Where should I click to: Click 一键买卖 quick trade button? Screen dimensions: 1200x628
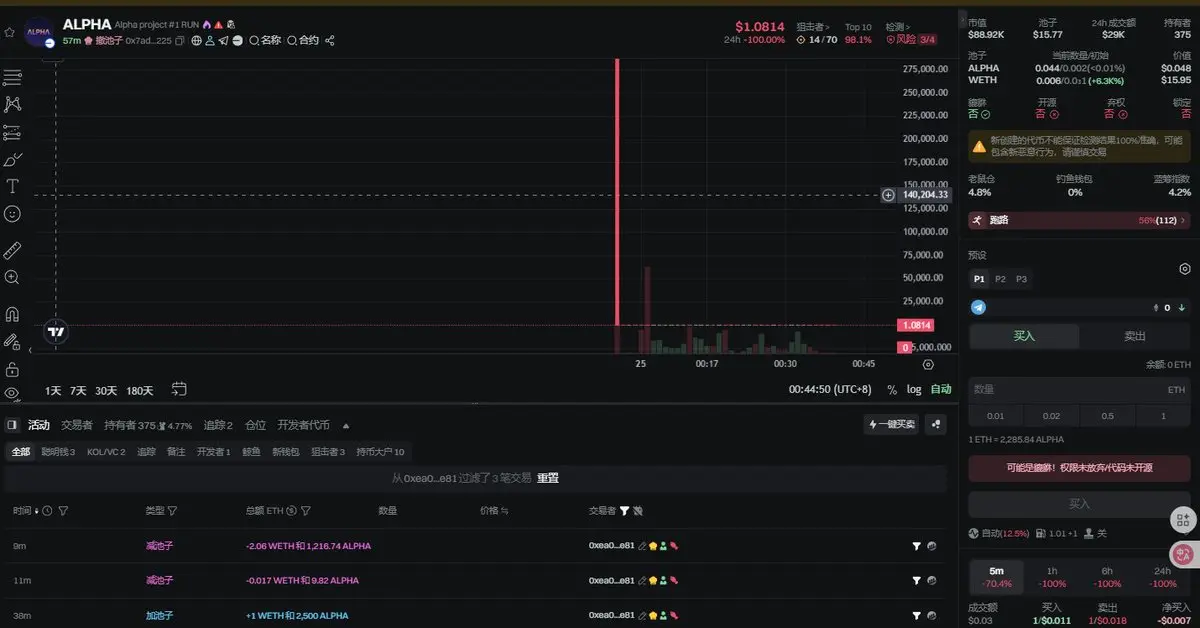(x=892, y=425)
